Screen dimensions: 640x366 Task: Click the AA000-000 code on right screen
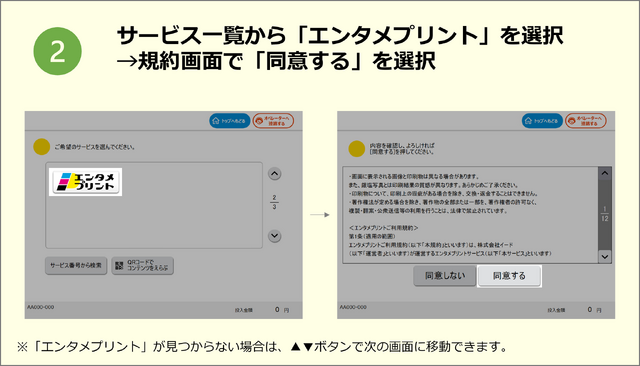pos(353,307)
